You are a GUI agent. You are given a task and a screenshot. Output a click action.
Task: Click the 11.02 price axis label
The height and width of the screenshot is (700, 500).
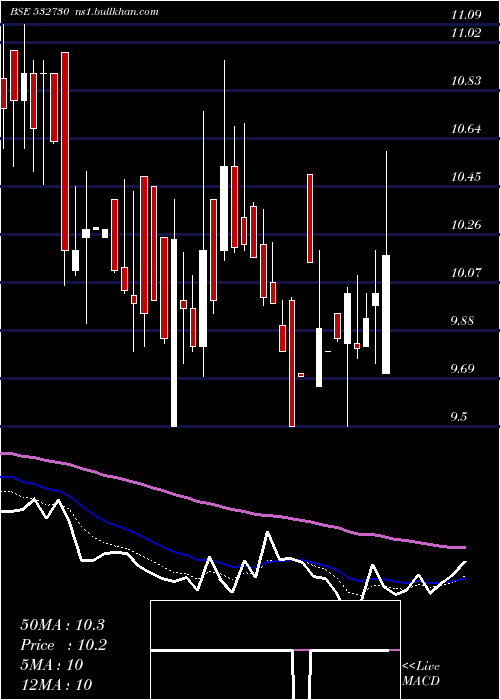pos(466,33)
